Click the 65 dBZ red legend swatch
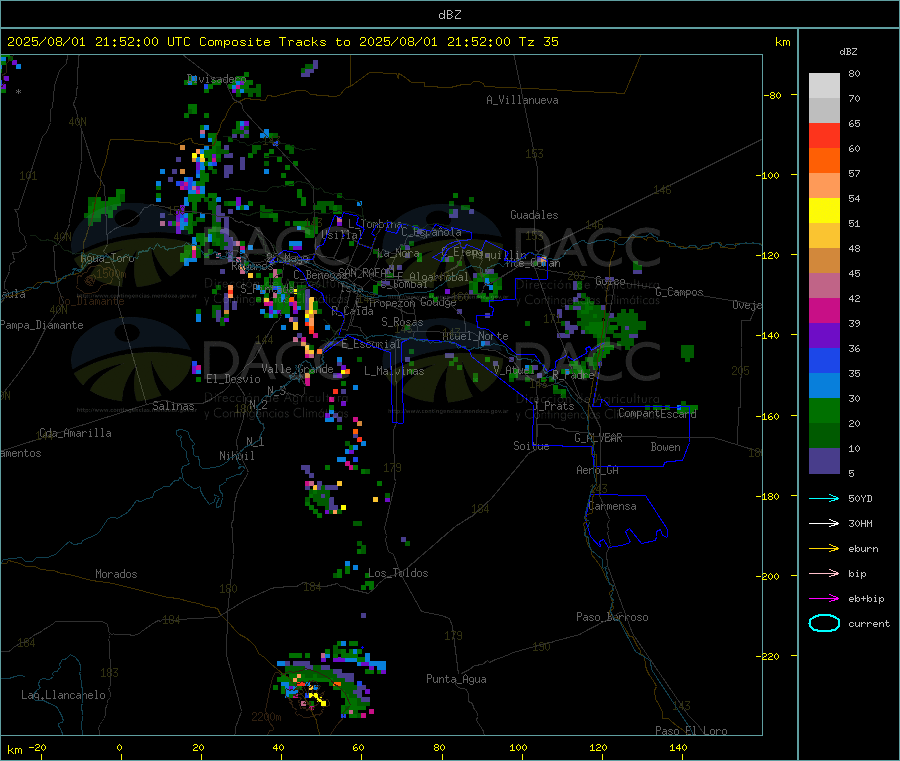 click(x=824, y=135)
